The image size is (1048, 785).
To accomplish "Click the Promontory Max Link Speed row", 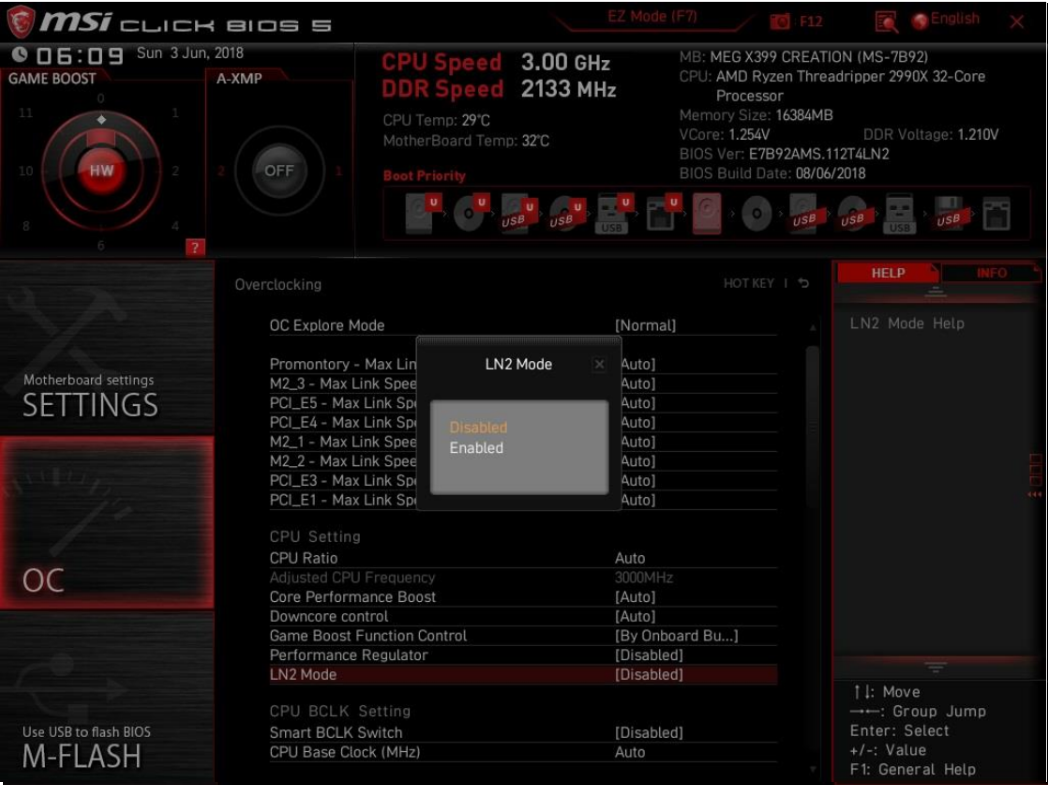I will [x=523, y=364].
